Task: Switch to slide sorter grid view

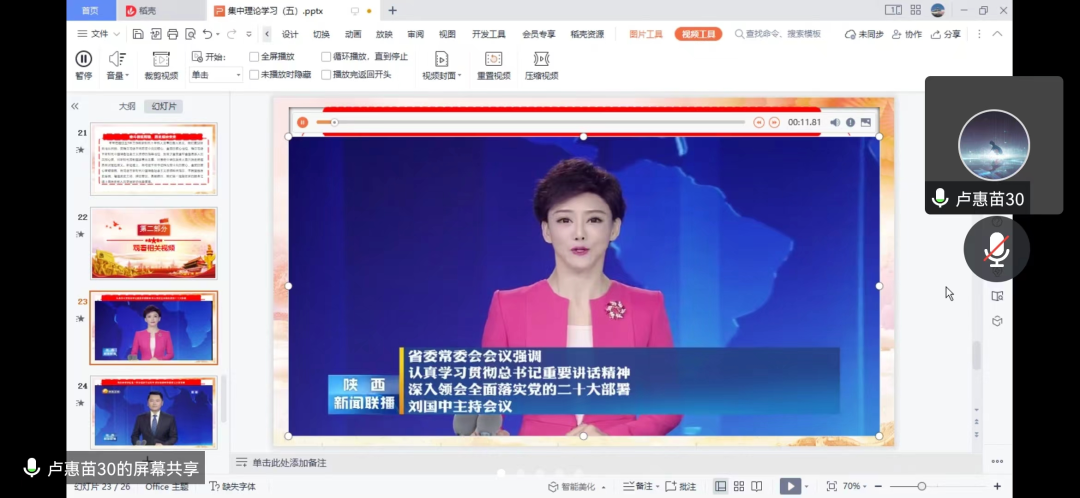Action: (739, 486)
